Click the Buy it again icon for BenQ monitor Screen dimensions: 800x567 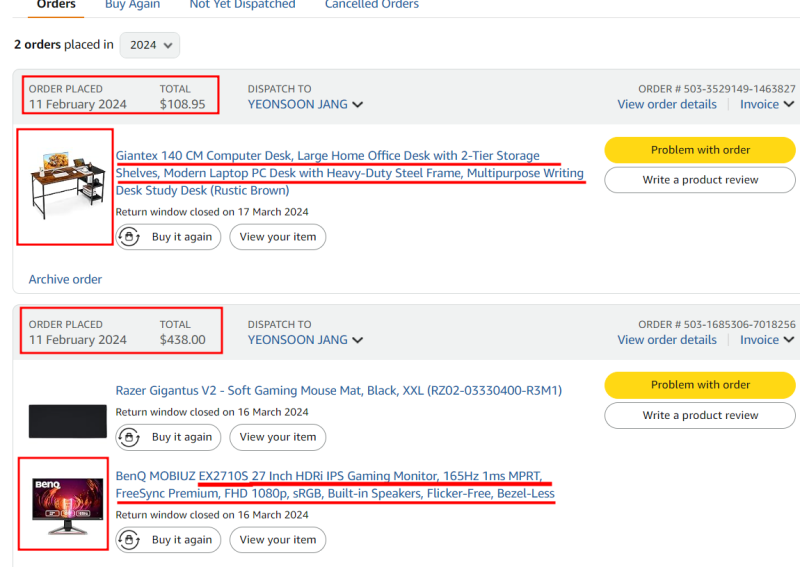click(x=129, y=540)
